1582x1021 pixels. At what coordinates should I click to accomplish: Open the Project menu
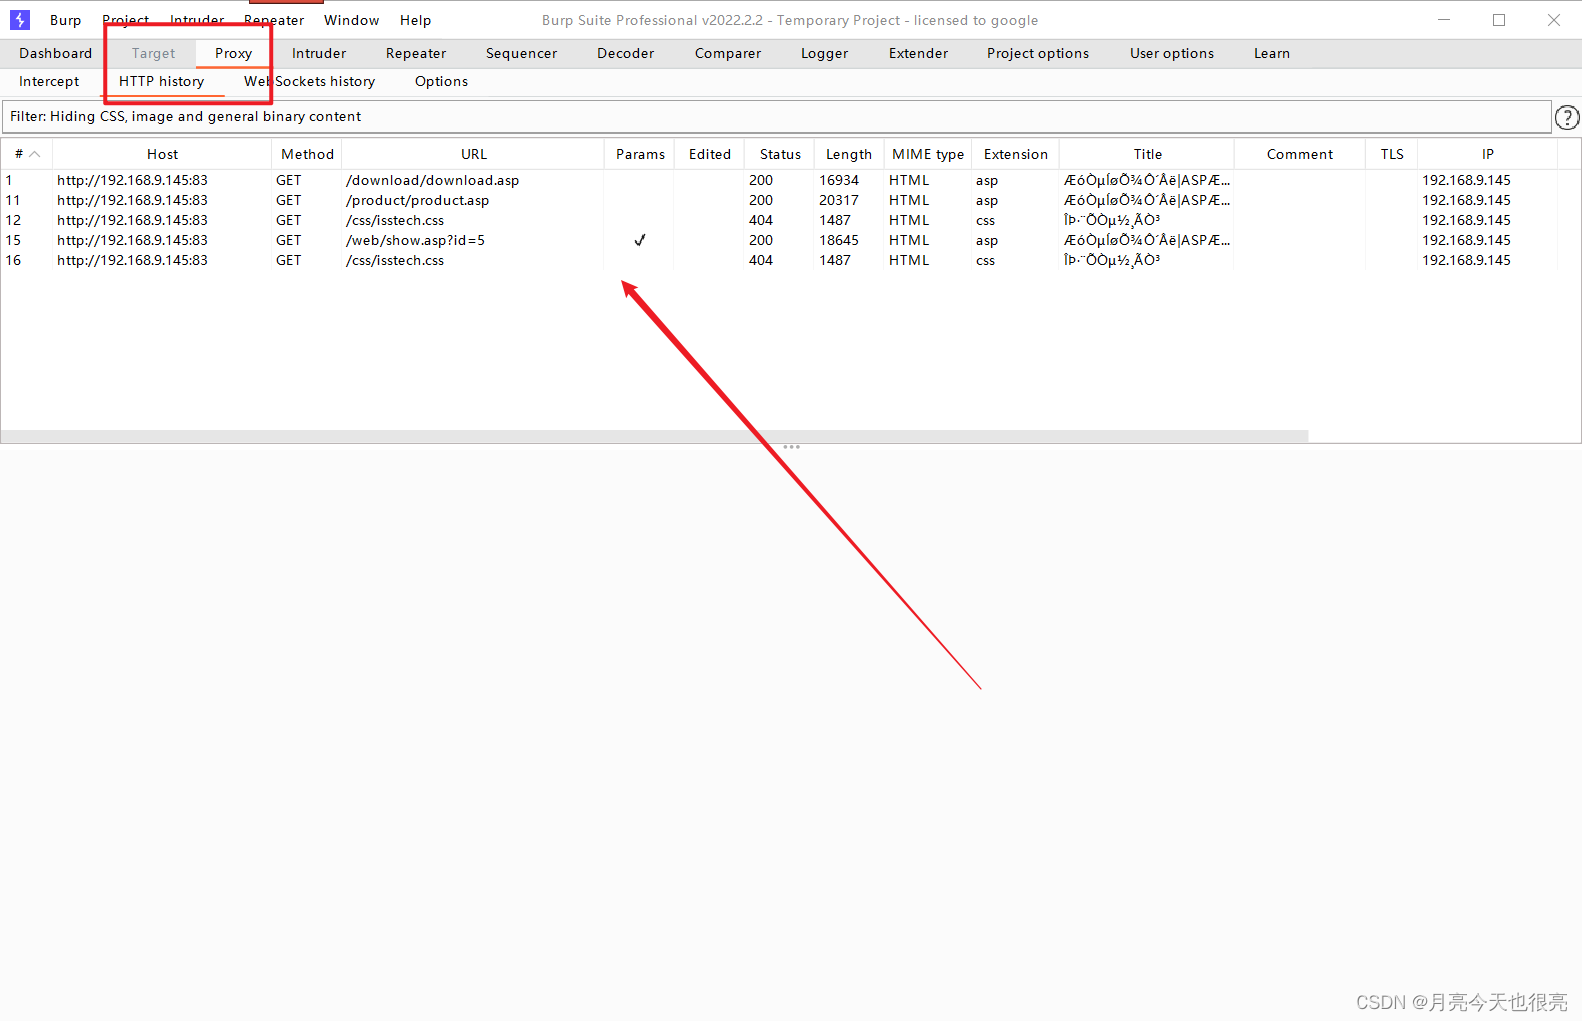[x=126, y=20]
